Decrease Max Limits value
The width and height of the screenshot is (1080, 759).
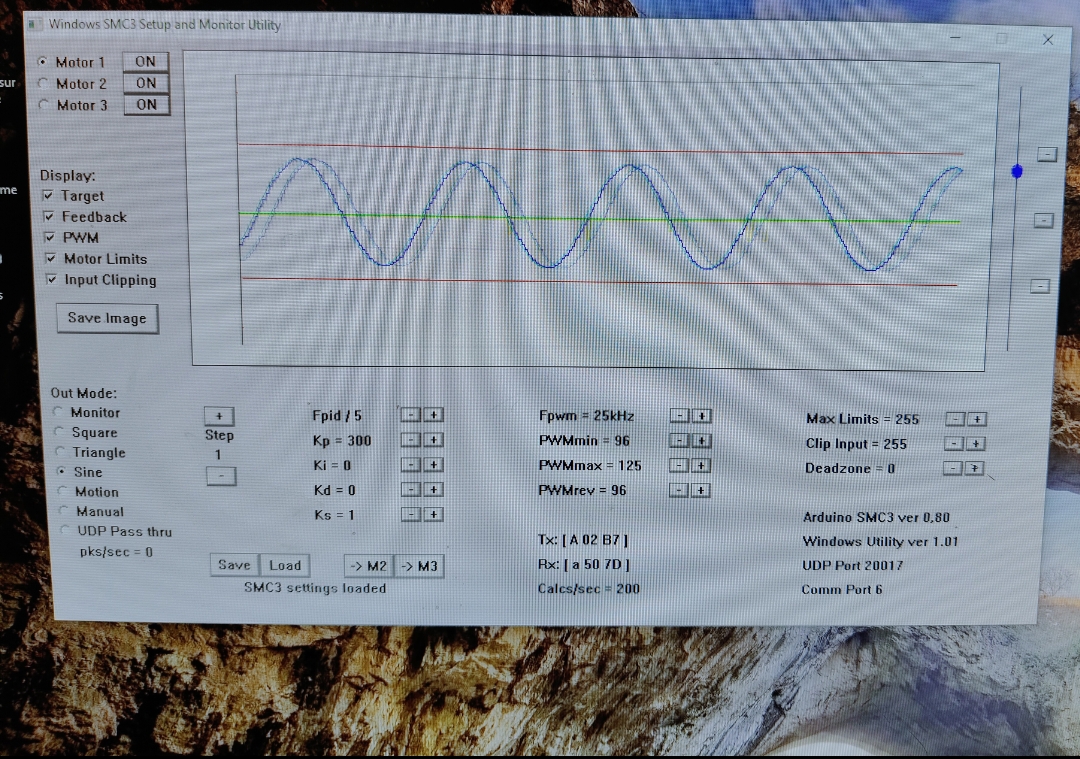tap(955, 419)
